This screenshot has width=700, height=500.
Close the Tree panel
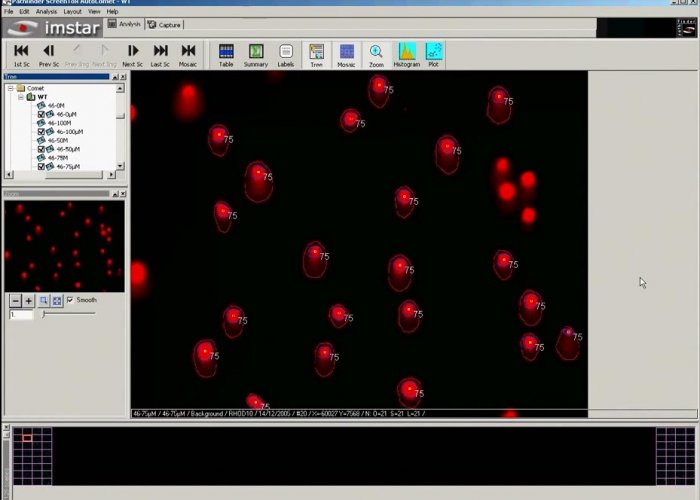pos(123,77)
